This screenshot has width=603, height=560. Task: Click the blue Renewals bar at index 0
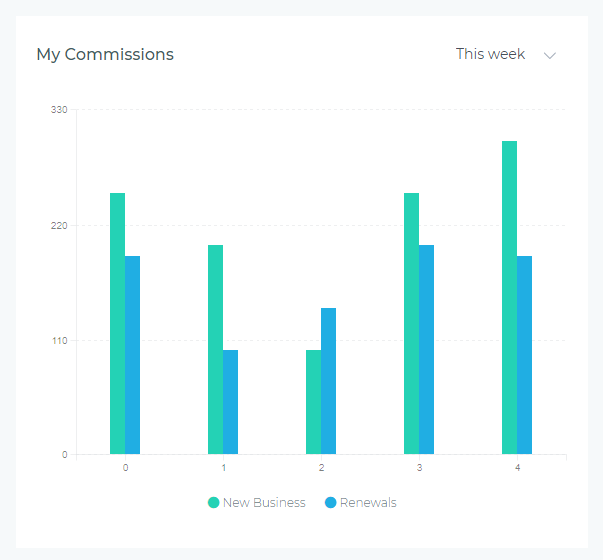coord(132,355)
